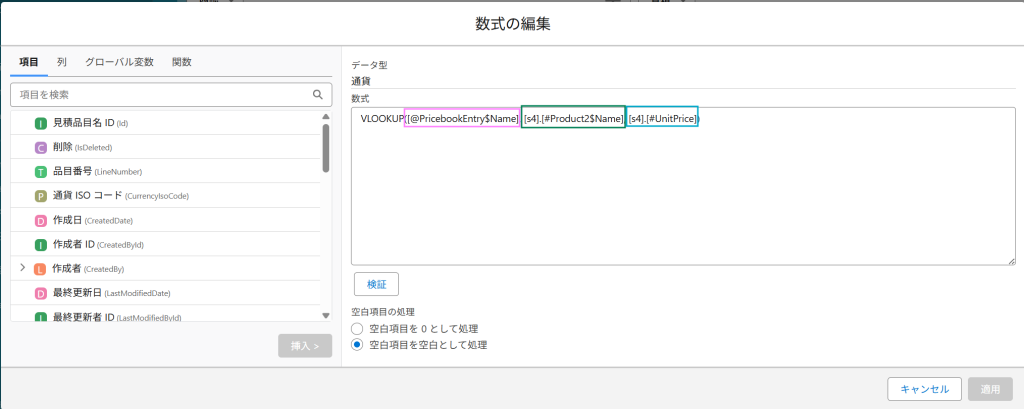
Task: Expand the 作成者 (CreatedBy) field
Action: coord(23,268)
